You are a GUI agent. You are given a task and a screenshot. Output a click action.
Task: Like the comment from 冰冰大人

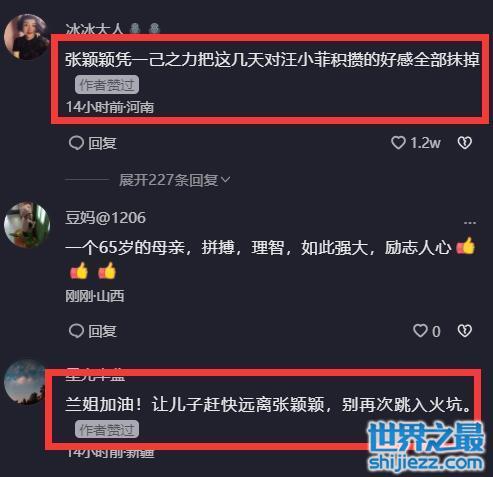398,143
